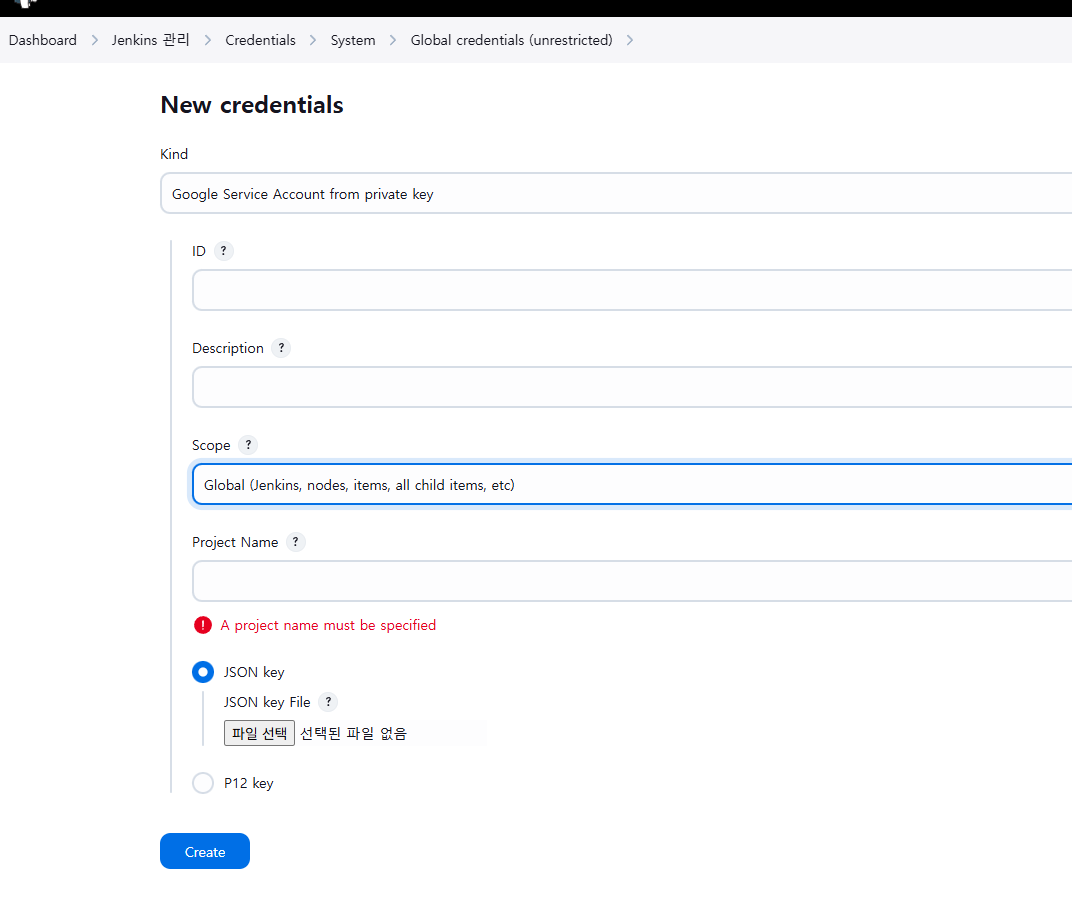Show Scope help tooltip icon
1072x900 pixels.
(248, 445)
